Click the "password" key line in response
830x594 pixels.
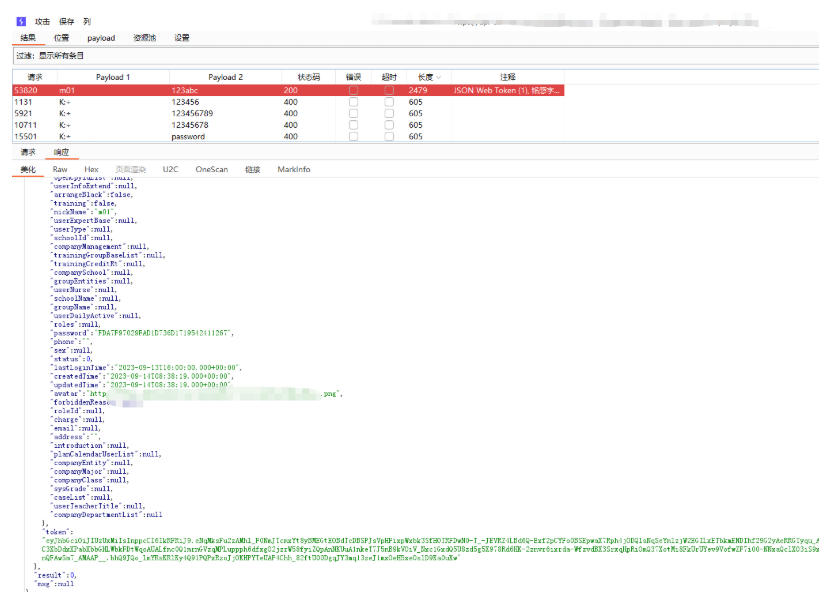coord(143,333)
